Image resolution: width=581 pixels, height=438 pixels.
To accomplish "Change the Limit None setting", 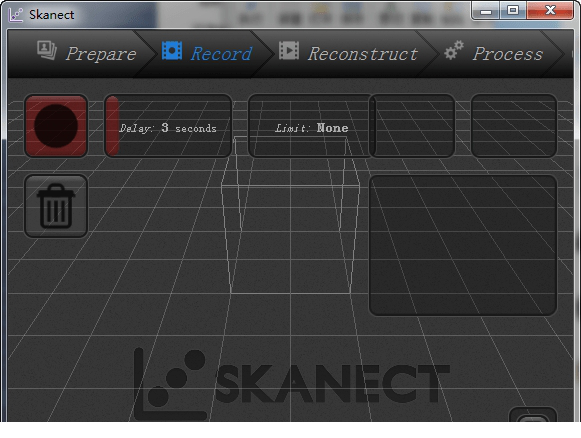I will pyautogui.click(x=311, y=126).
